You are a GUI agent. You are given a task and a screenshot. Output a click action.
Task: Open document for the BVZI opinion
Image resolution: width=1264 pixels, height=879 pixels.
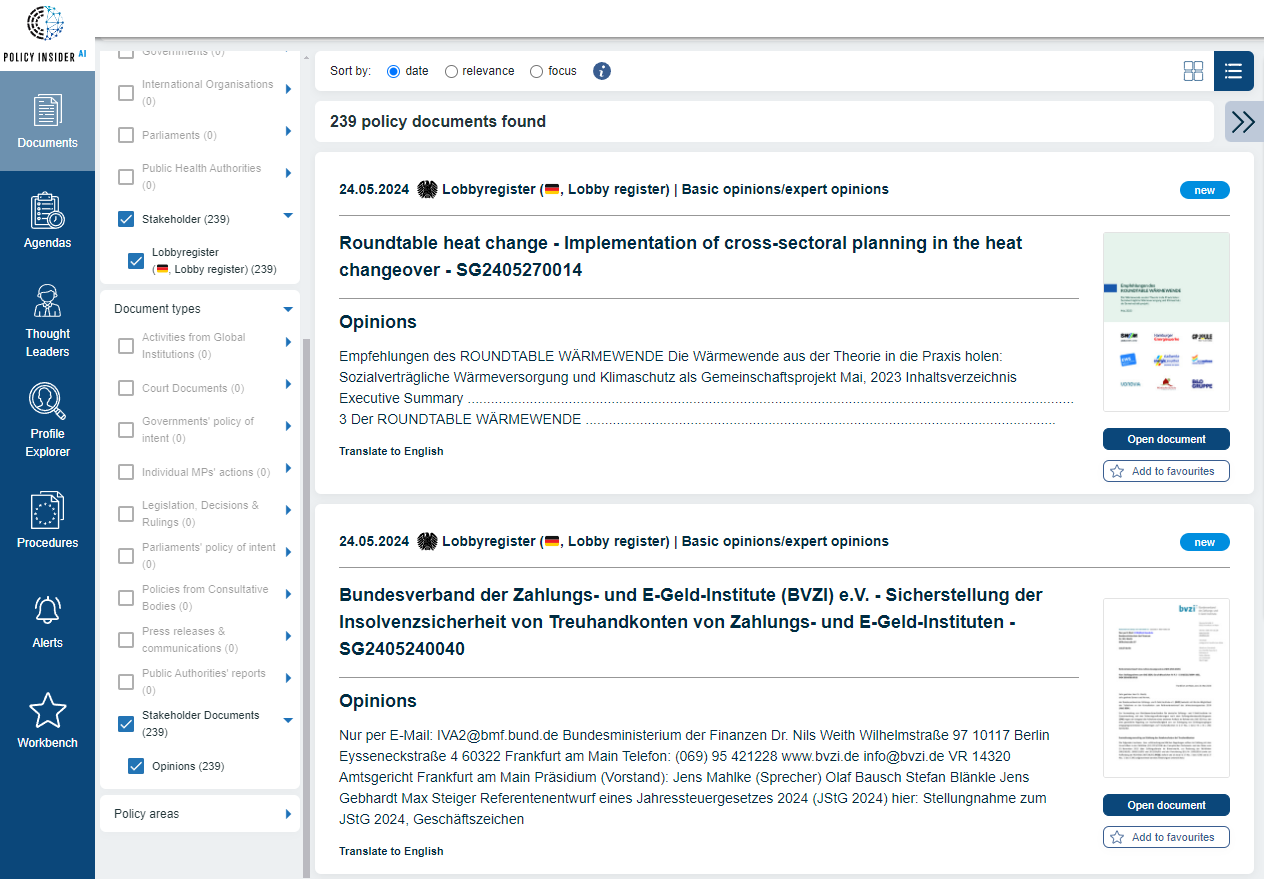click(x=1166, y=805)
